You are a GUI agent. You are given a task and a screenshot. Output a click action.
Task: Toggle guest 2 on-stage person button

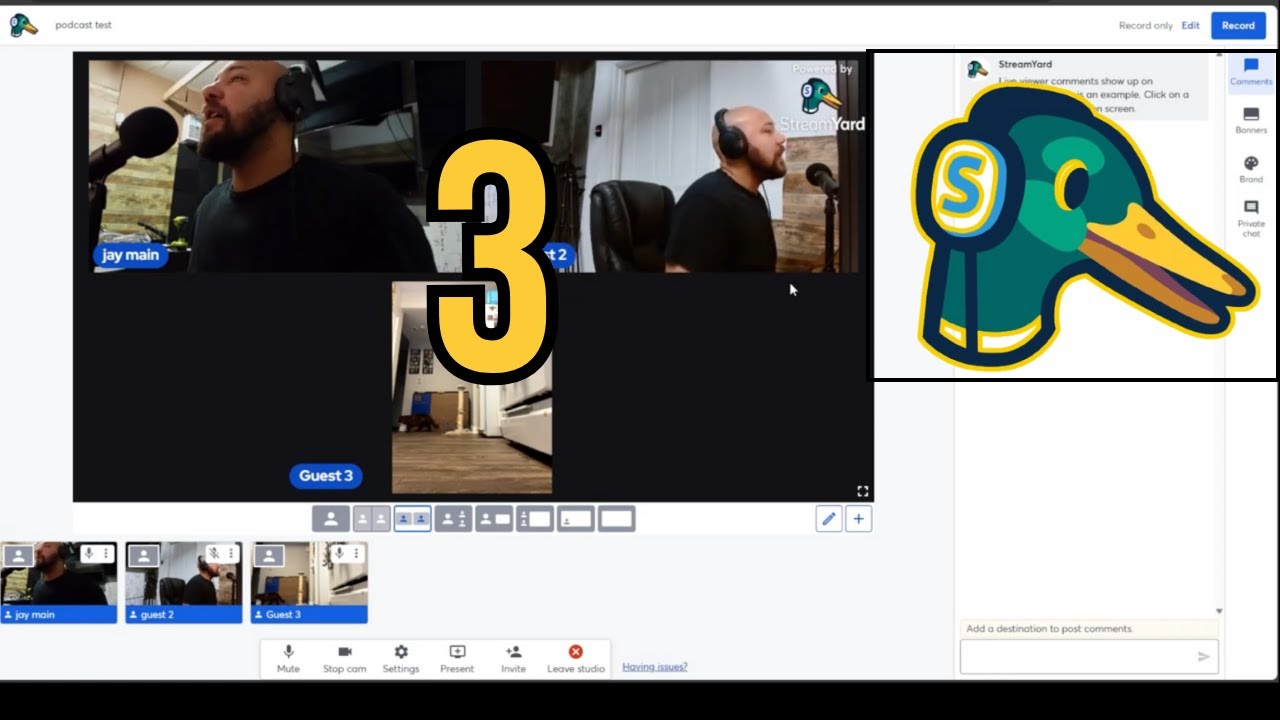coord(144,556)
